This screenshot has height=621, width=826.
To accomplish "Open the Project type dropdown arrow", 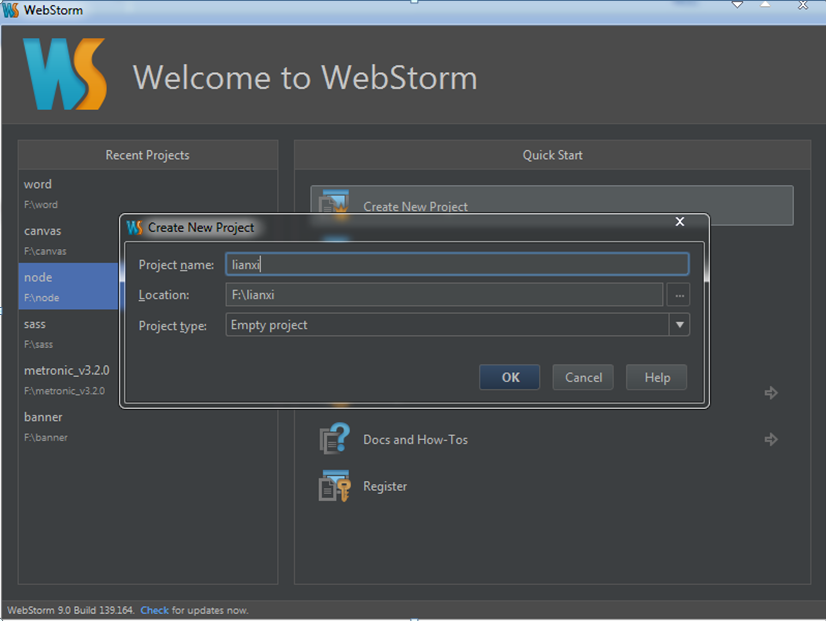I will 680,324.
